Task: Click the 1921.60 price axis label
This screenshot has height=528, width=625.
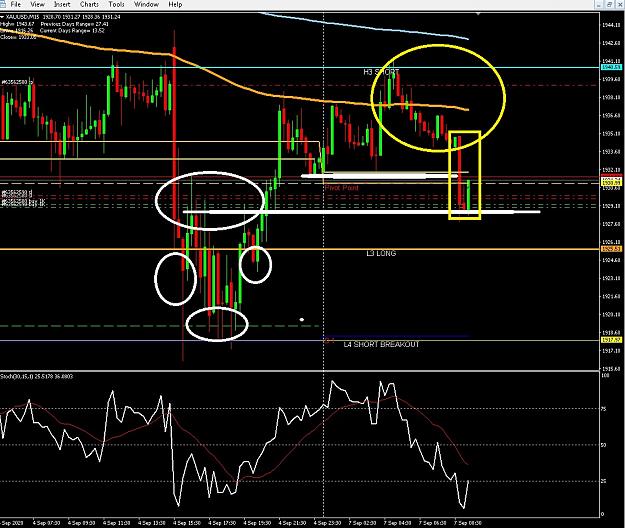Action: click(612, 296)
